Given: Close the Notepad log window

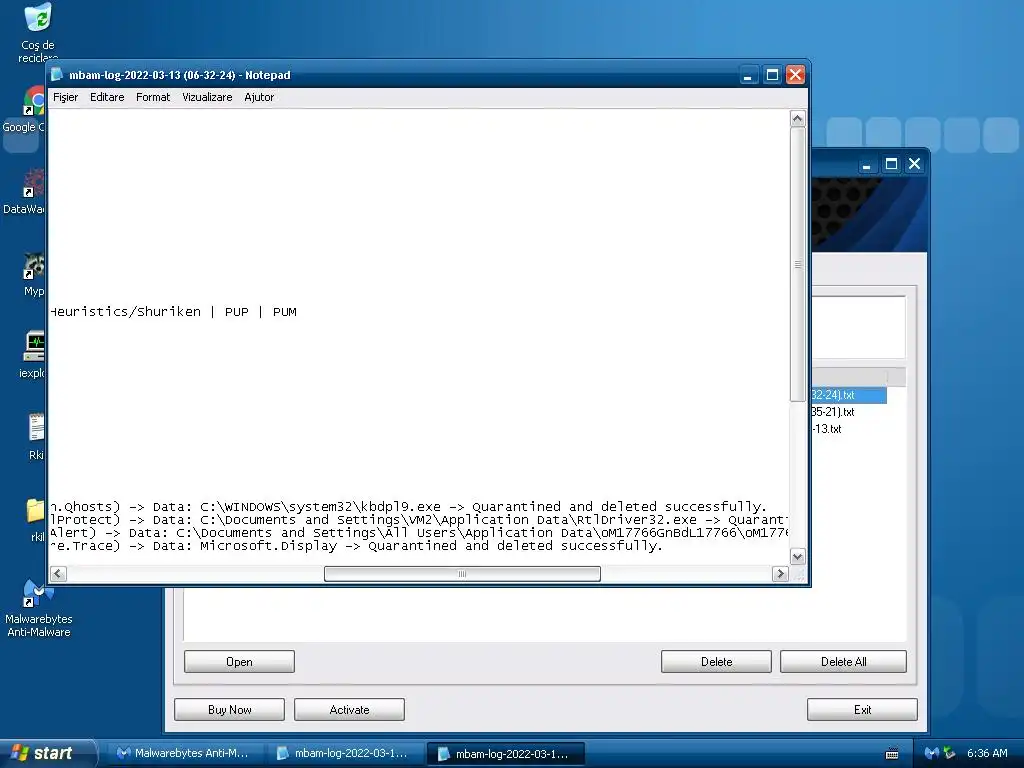Looking at the screenshot, I should 795,75.
